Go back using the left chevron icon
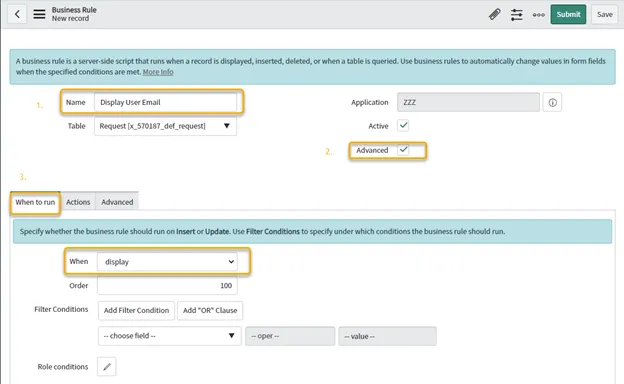 (x=17, y=14)
